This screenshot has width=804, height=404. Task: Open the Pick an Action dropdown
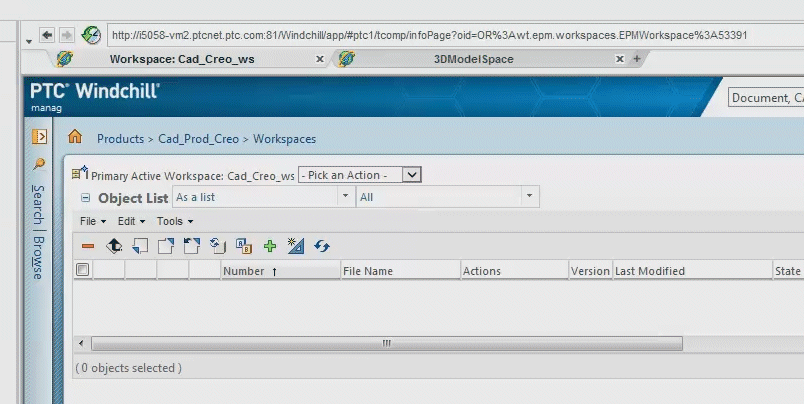coord(359,175)
